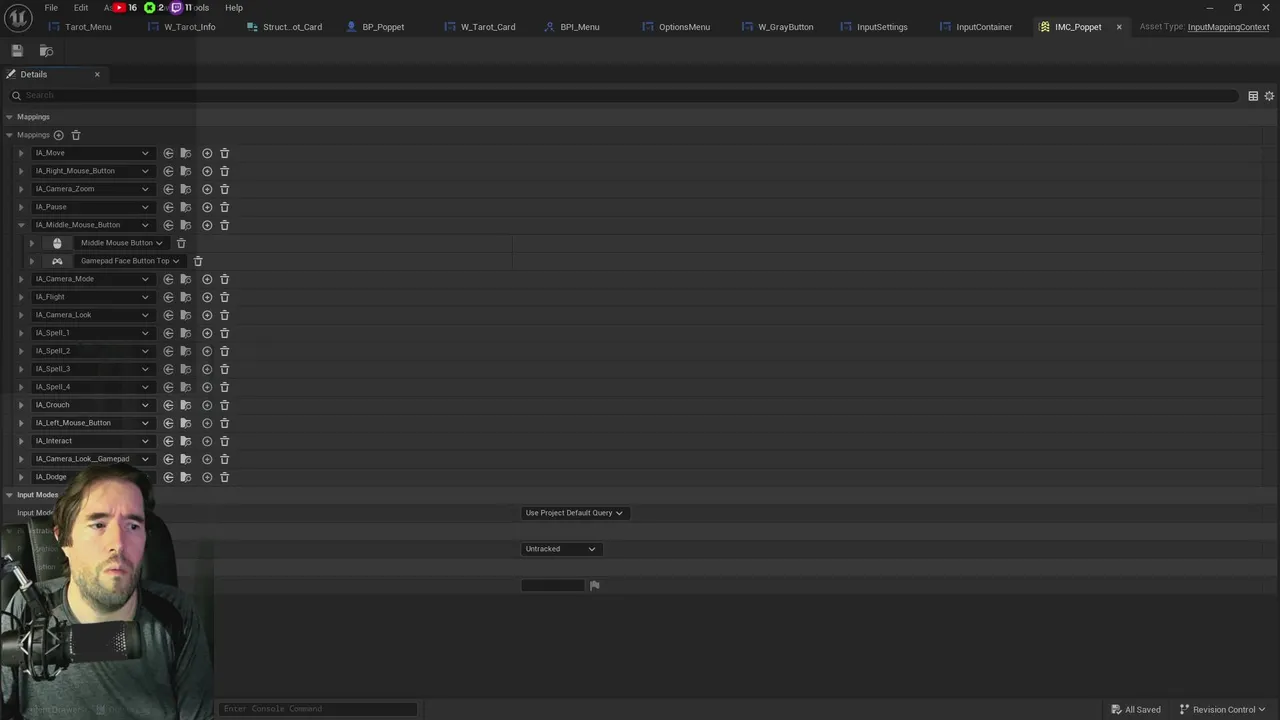Screen dimensions: 1280x720
Task: Delete IA_Spell_4 mapping
Action: (224, 387)
